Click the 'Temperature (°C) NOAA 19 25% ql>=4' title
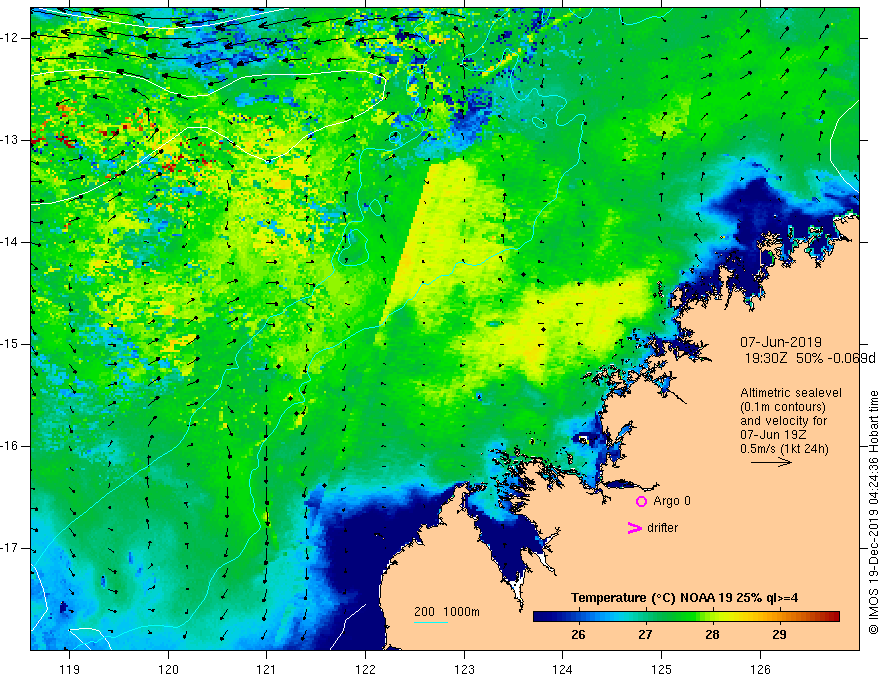Viewport: 880px width, 680px height. pos(685,598)
